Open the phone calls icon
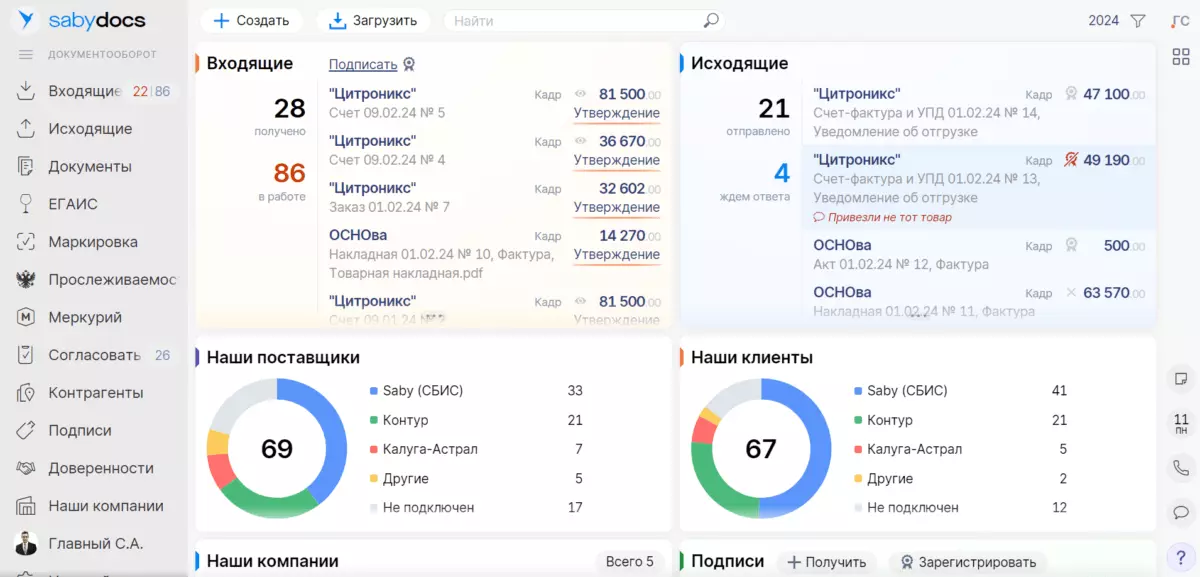The height and width of the screenshot is (577, 1200). [1181, 468]
